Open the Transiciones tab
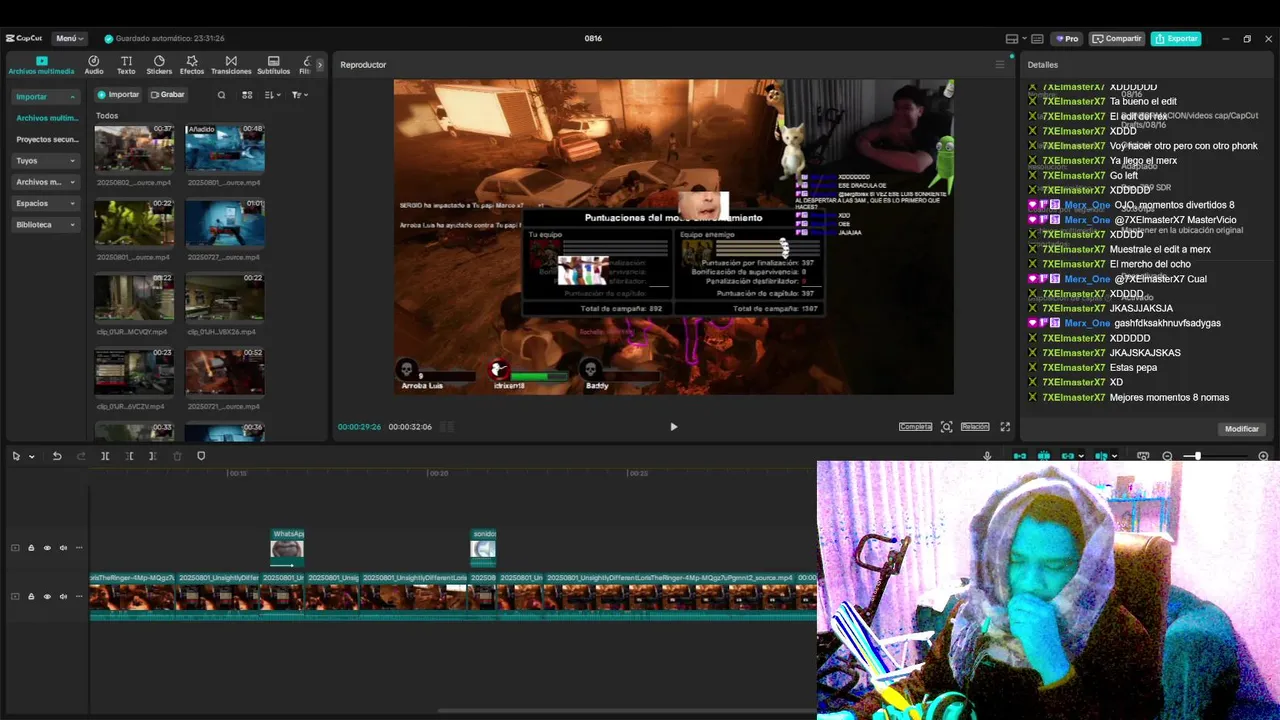The width and height of the screenshot is (1280, 720). 231,65
